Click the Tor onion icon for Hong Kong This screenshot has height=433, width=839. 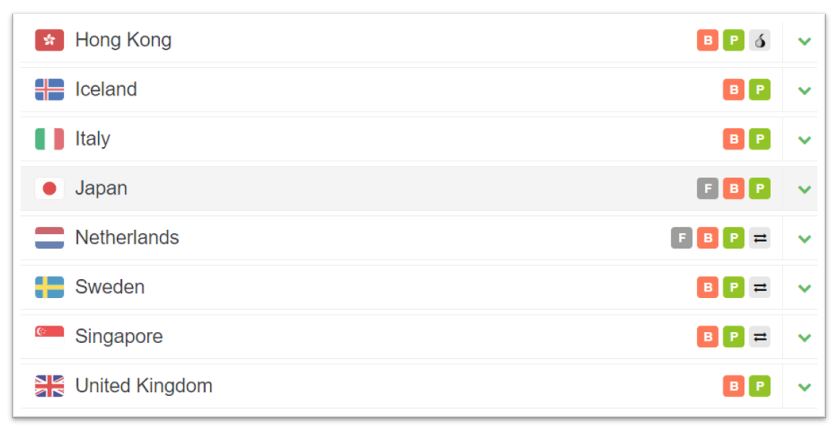pyautogui.click(x=759, y=40)
